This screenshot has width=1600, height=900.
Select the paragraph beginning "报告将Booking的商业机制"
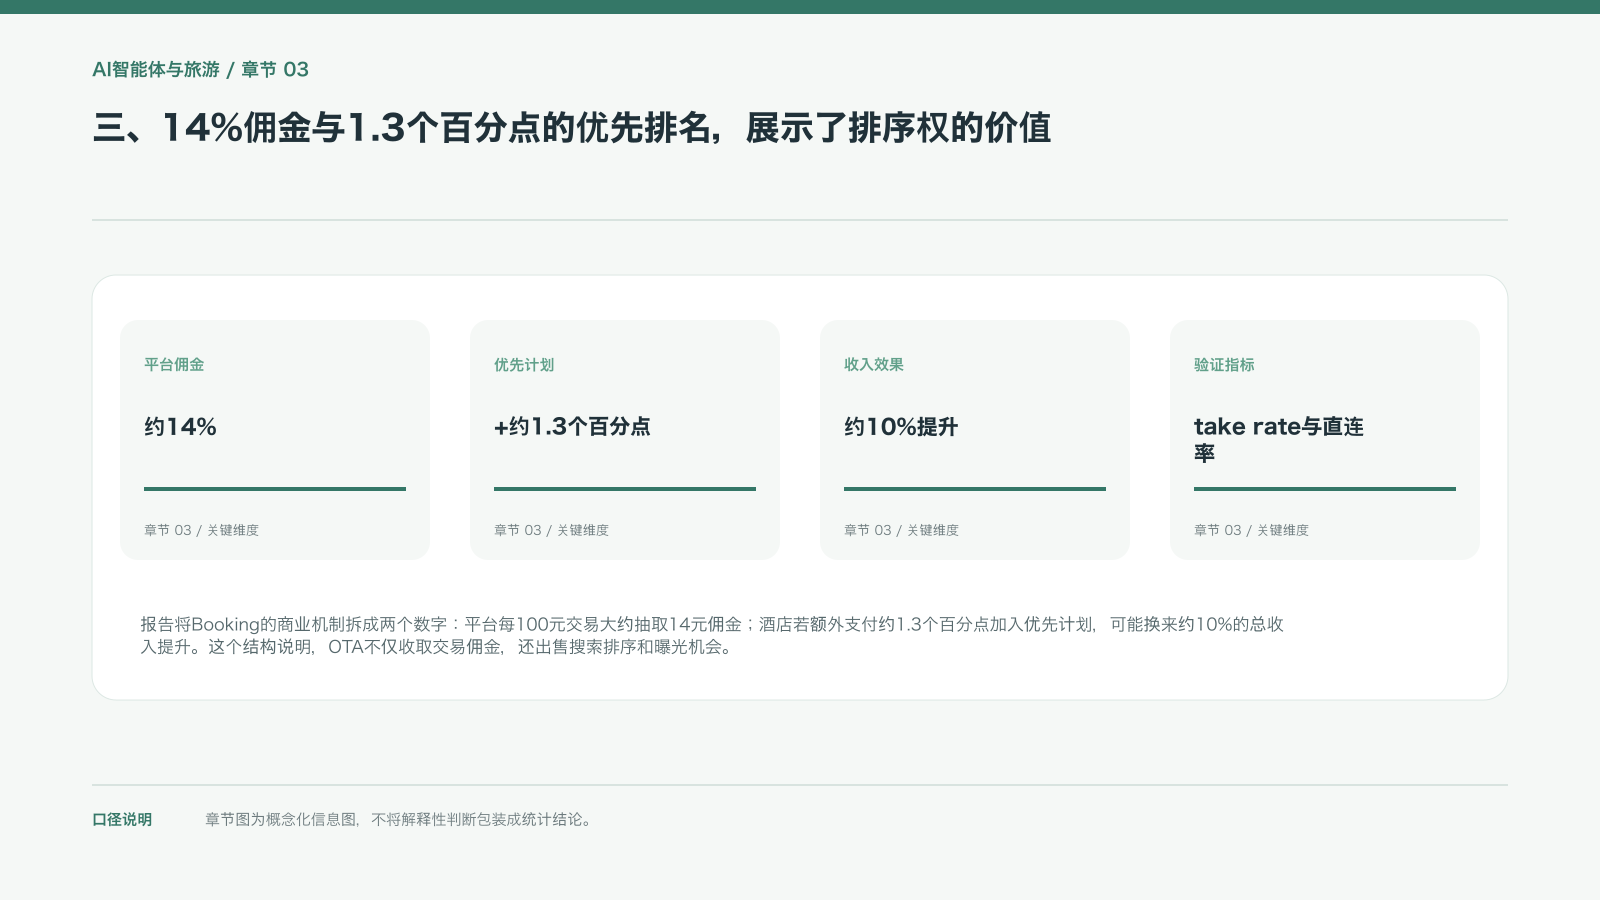pyautogui.click(x=712, y=635)
